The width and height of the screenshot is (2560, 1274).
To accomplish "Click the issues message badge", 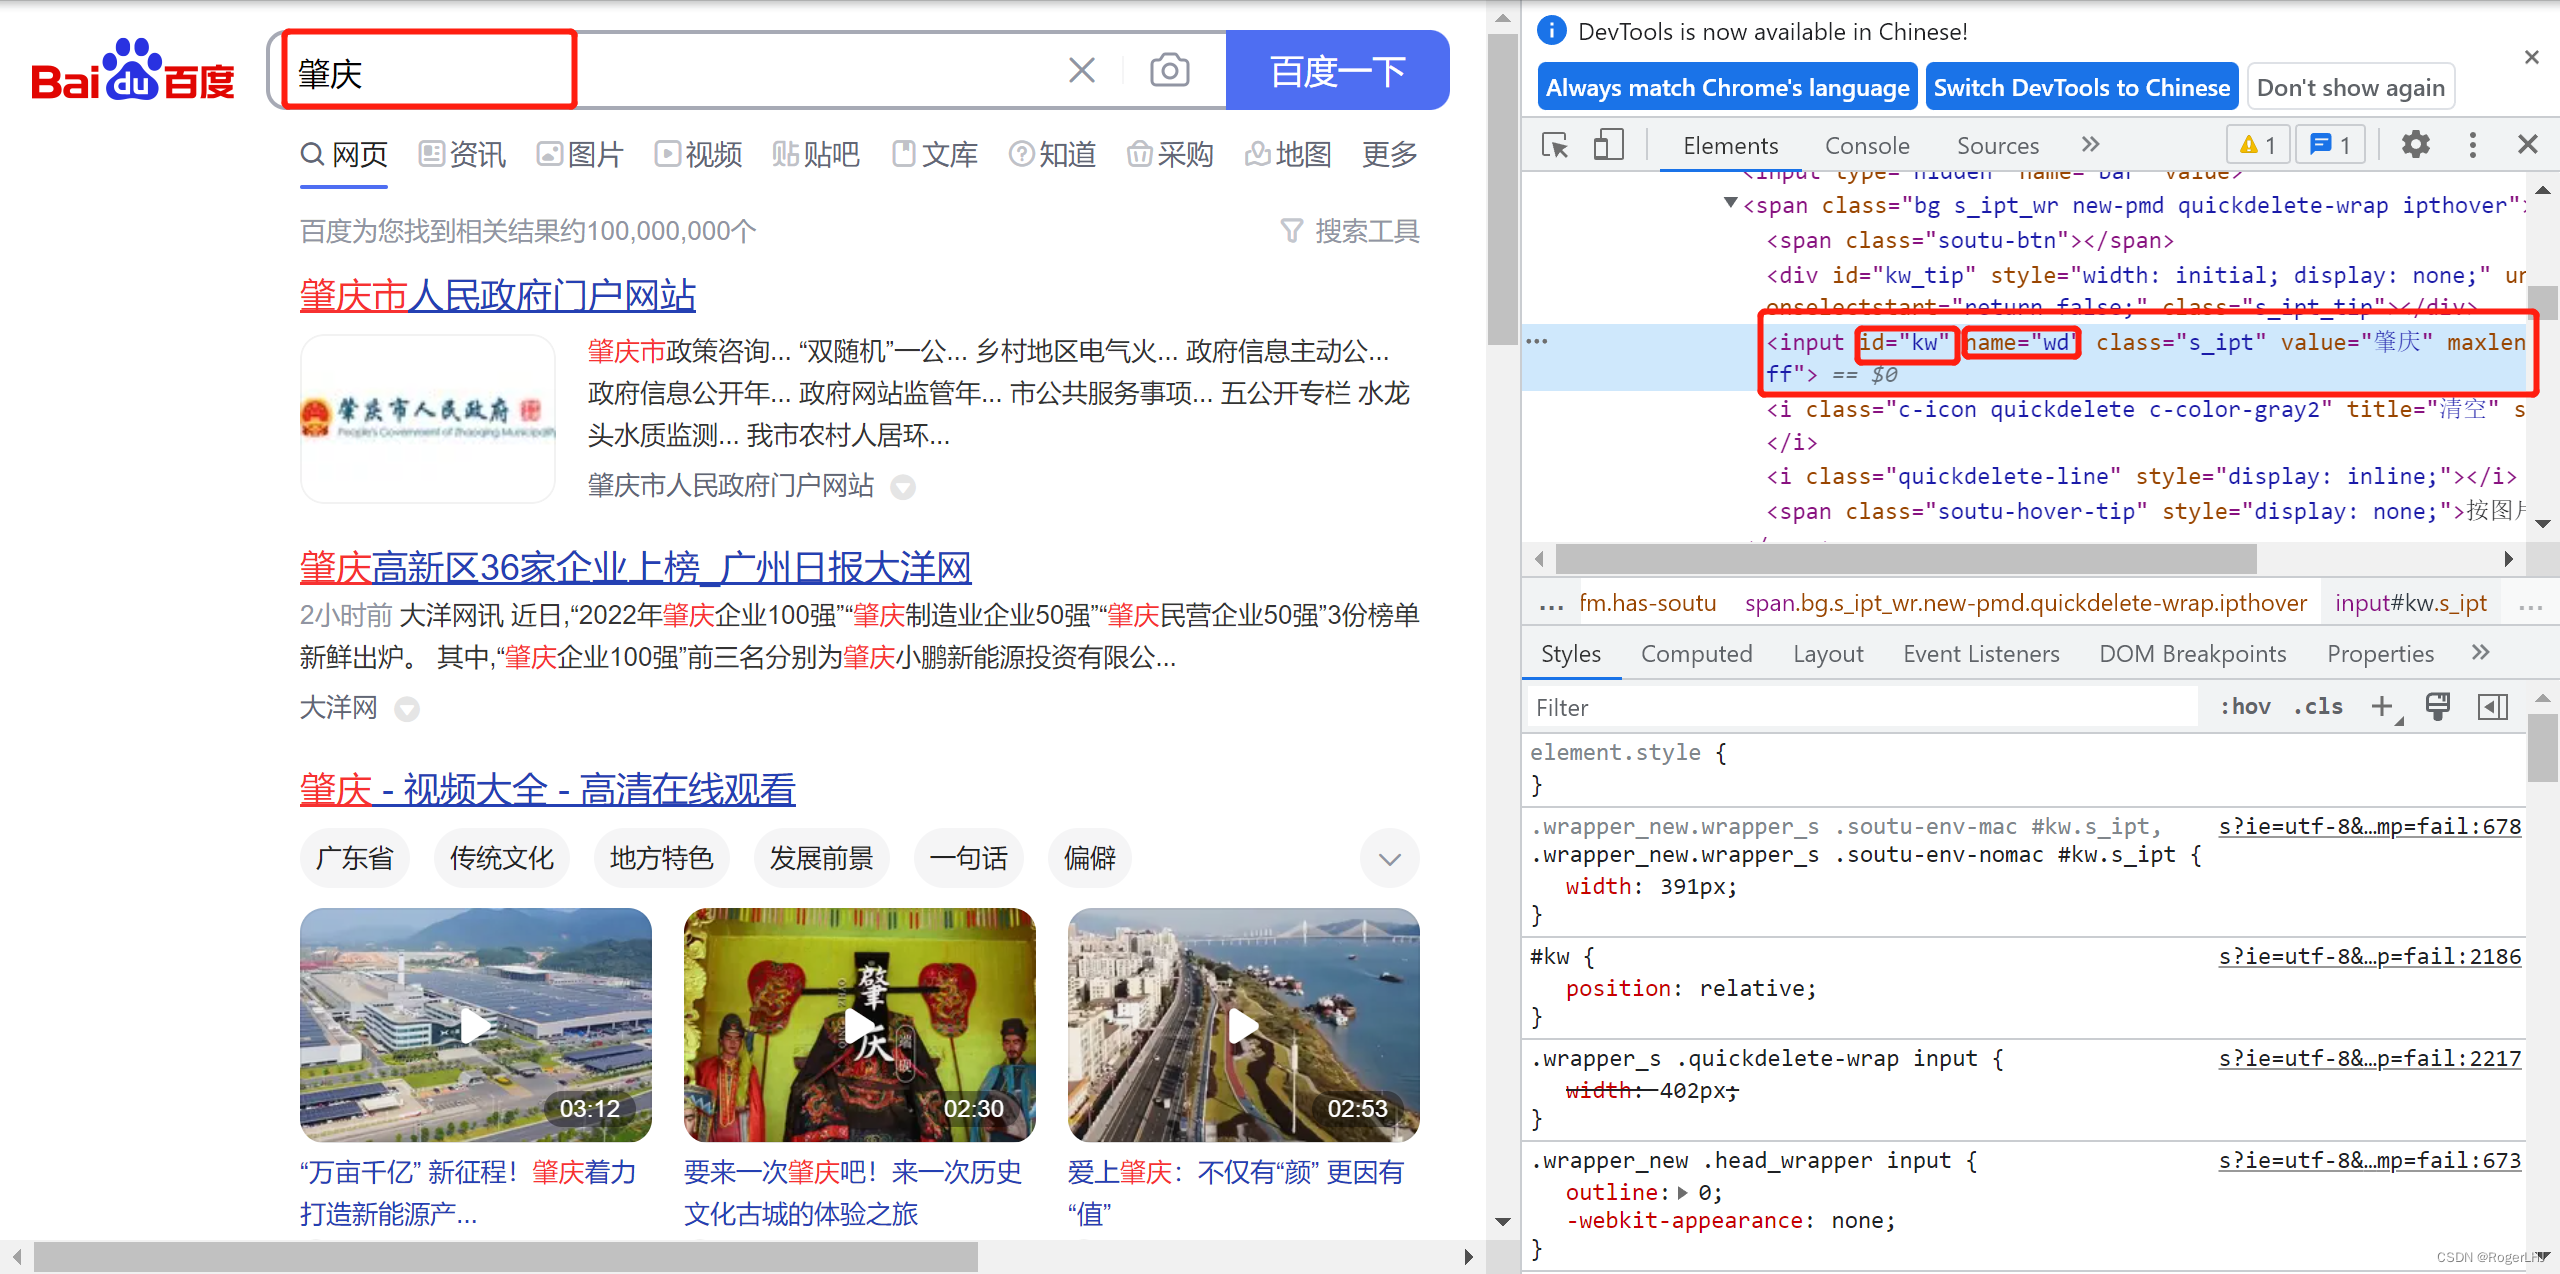I will pyautogui.click(x=2331, y=146).
